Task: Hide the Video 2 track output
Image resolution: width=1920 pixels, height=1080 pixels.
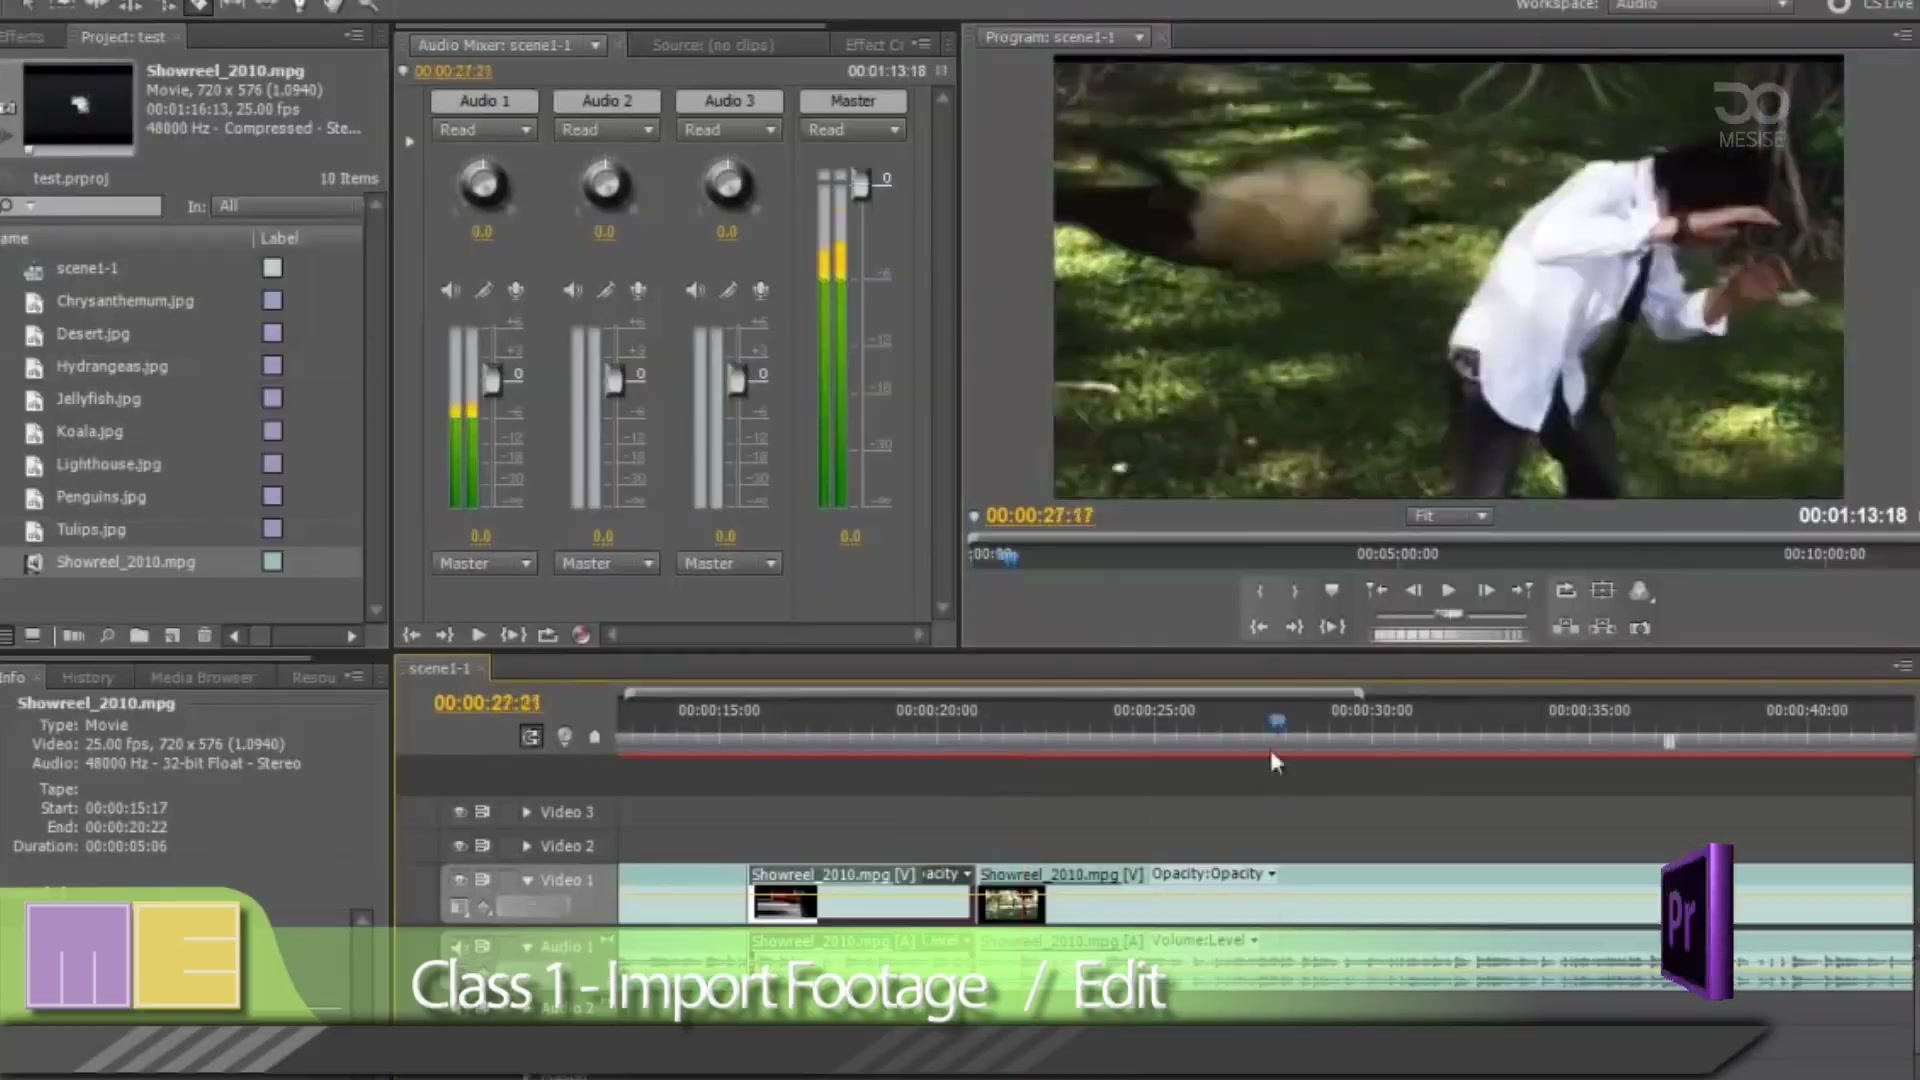Action: click(x=460, y=846)
